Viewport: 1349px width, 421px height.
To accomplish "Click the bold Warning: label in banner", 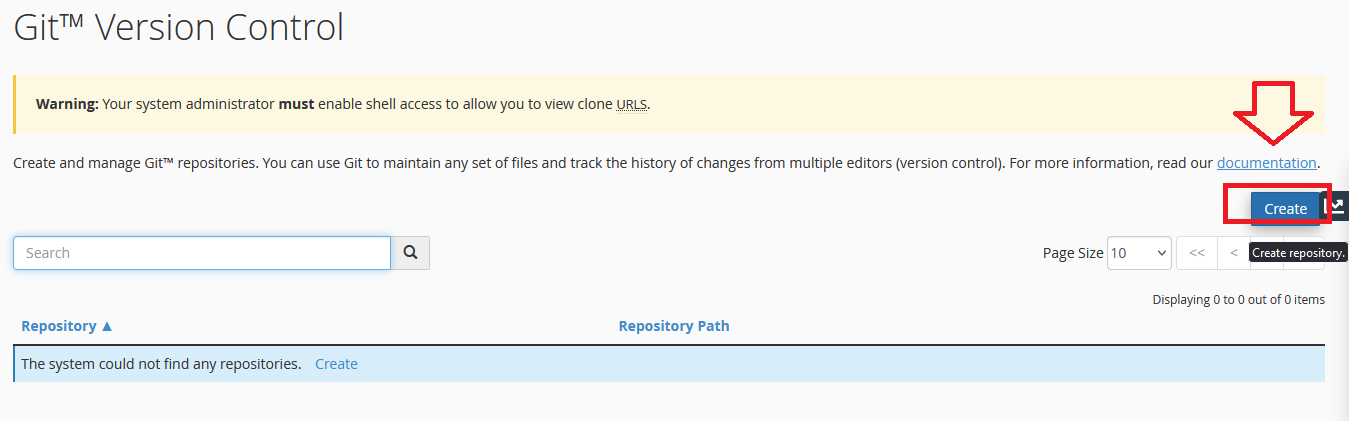I will [x=67, y=104].
